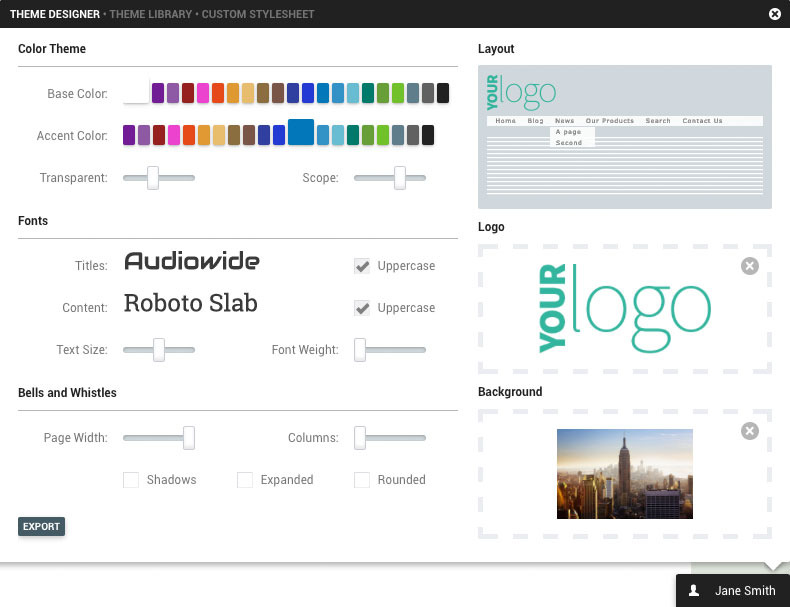Click the New York skyline background thumbnail

click(x=624, y=474)
